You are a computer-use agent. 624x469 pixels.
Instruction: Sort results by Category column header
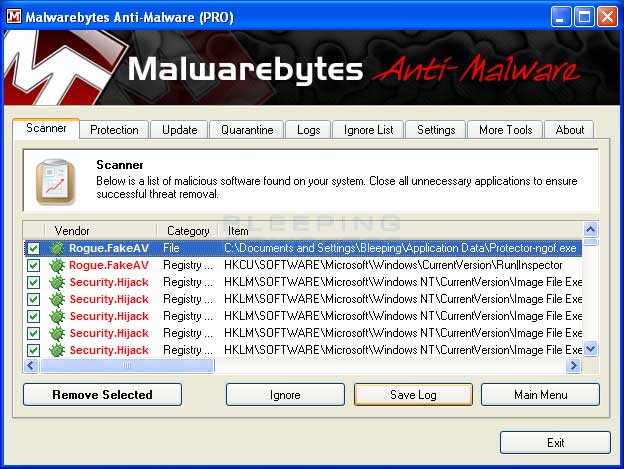[188, 231]
